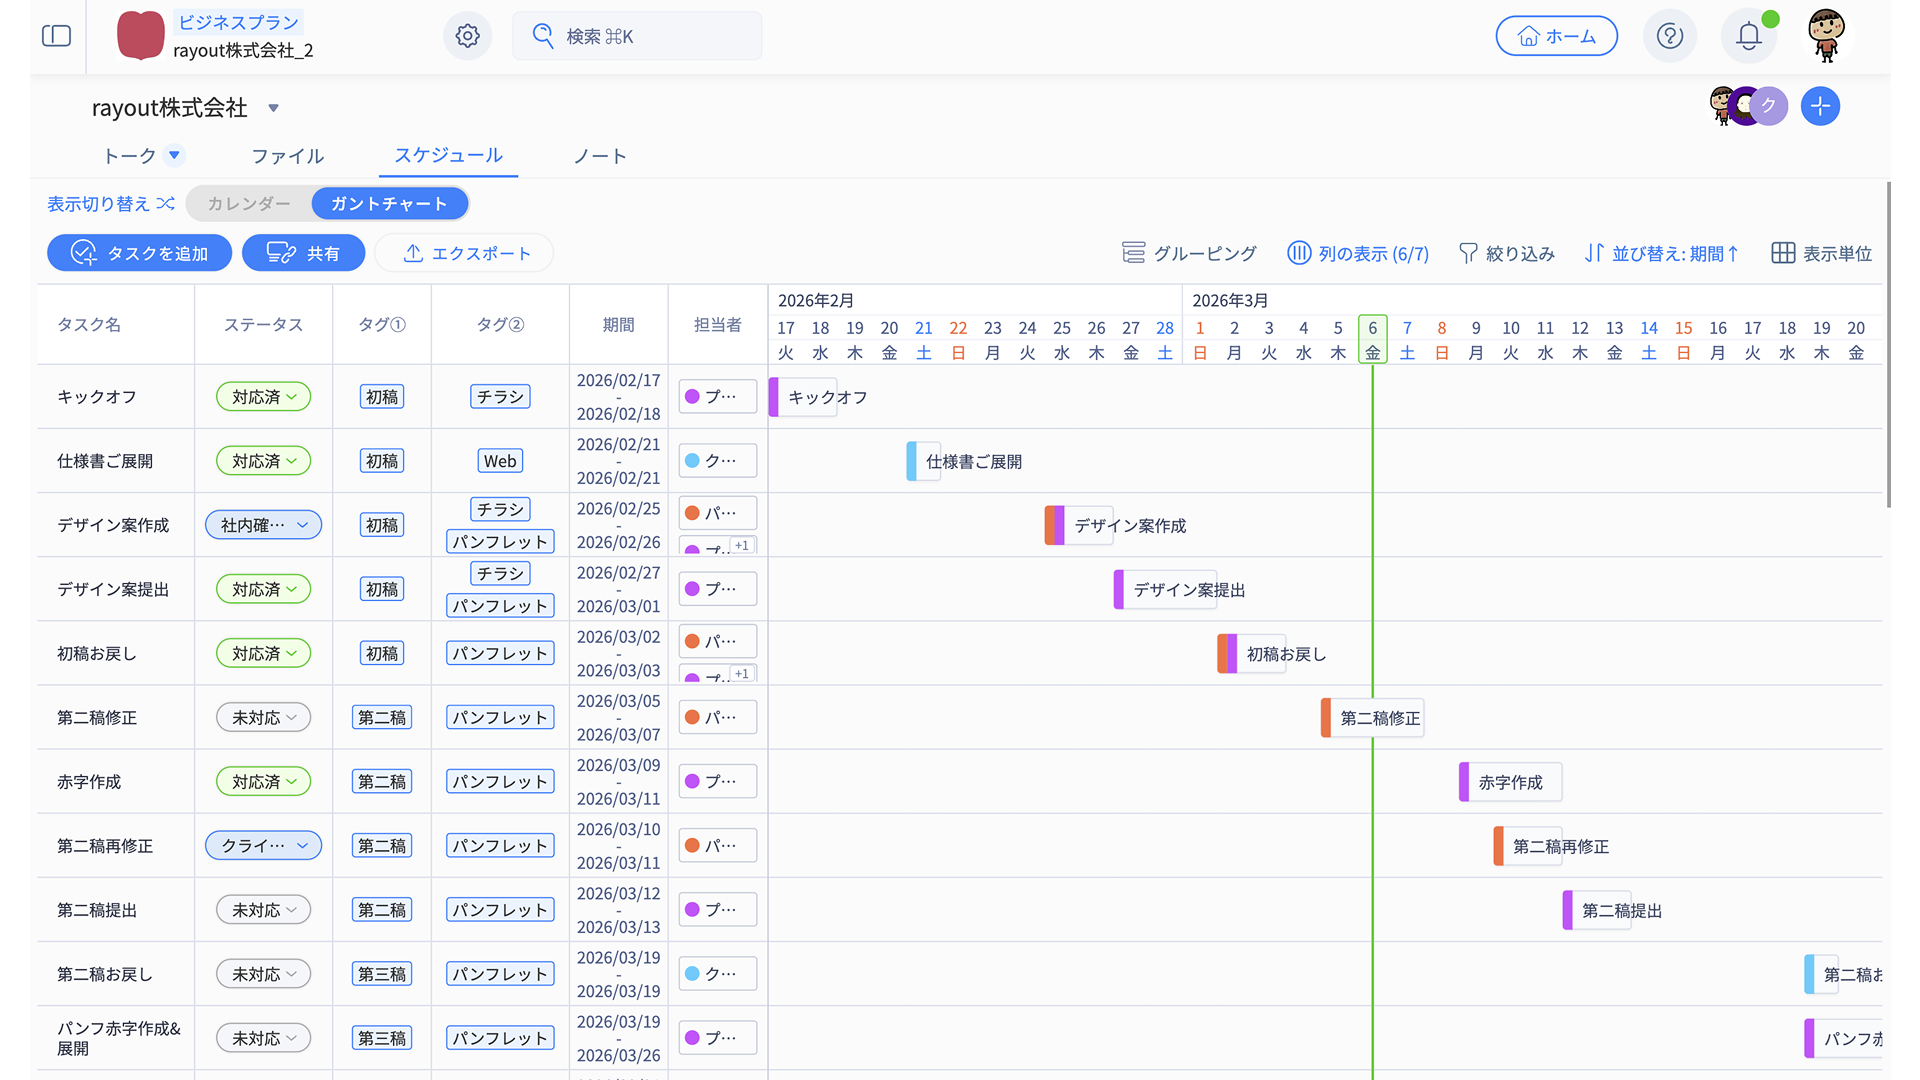Expand the rayout株式会社 project dropdown arrow
Image resolution: width=1920 pixels, height=1080 pixels.
point(273,108)
